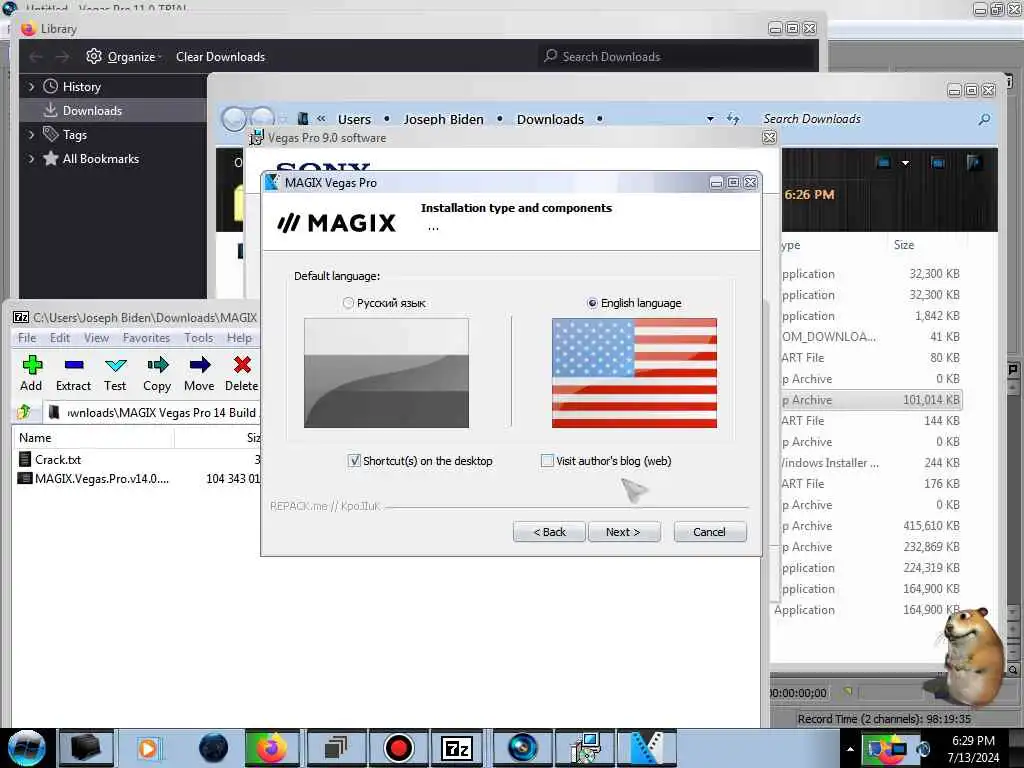The image size is (1024, 768).
Task: Click Clear Downloads in Library
Action: point(220,57)
